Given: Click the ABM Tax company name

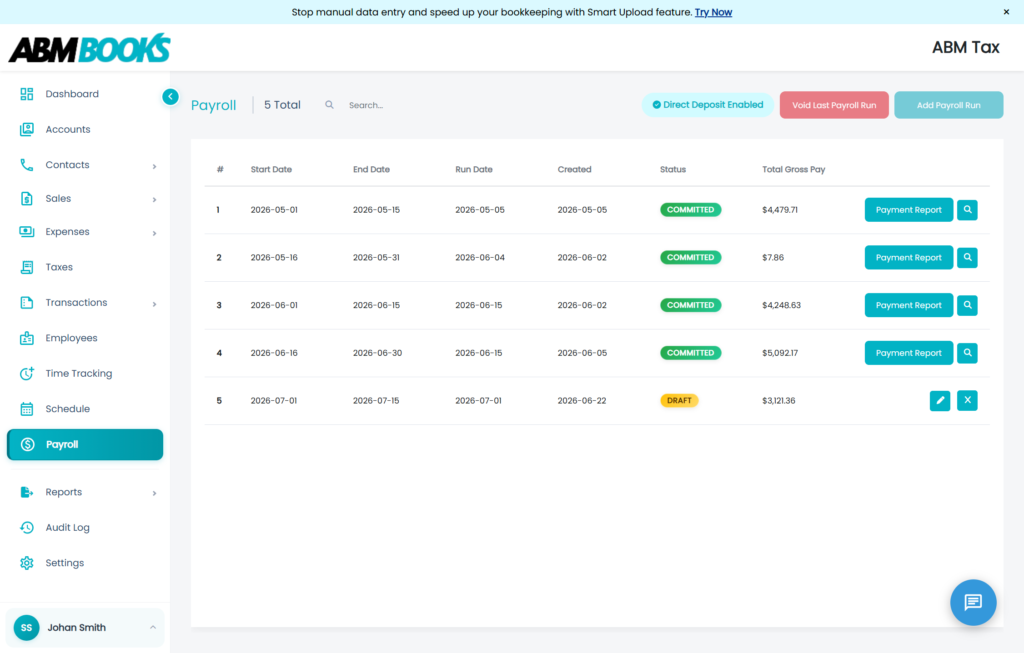Looking at the screenshot, I should tap(965, 47).
